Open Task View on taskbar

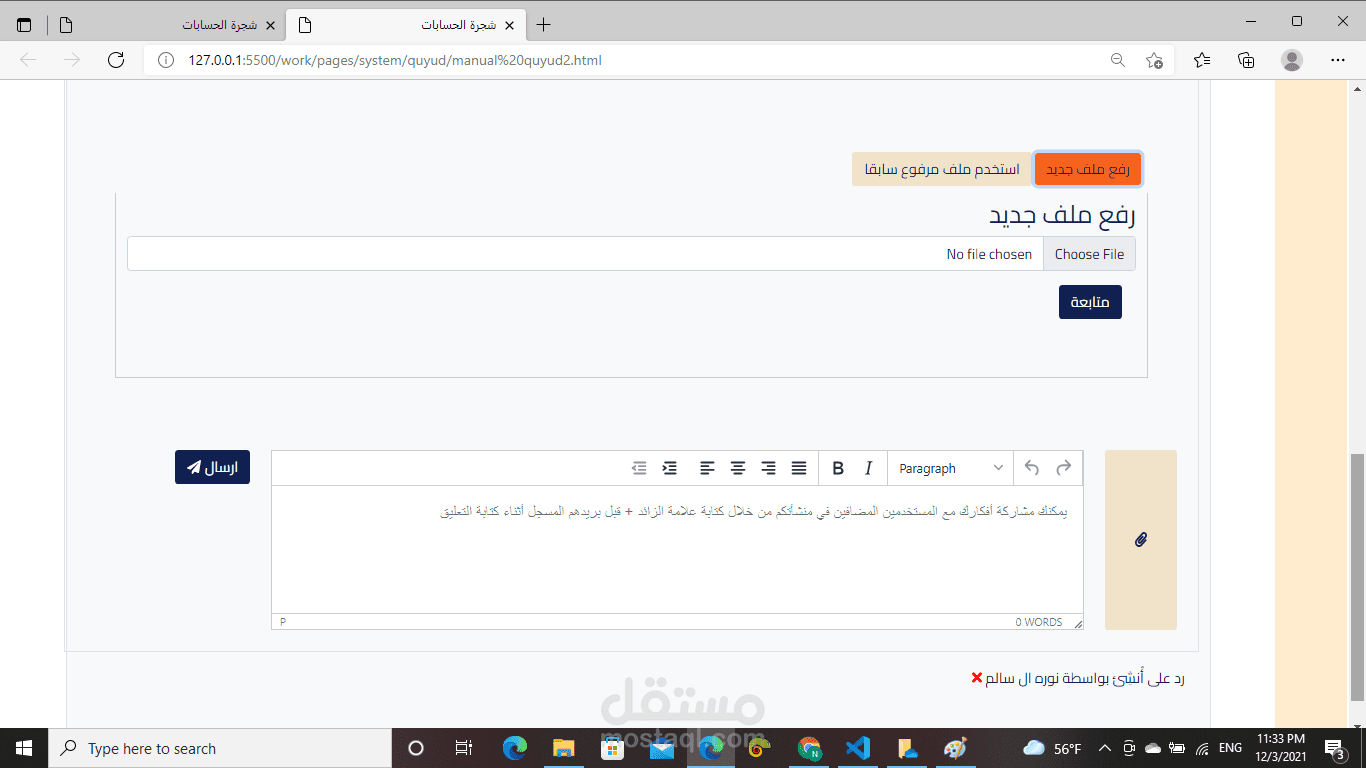pyautogui.click(x=464, y=748)
